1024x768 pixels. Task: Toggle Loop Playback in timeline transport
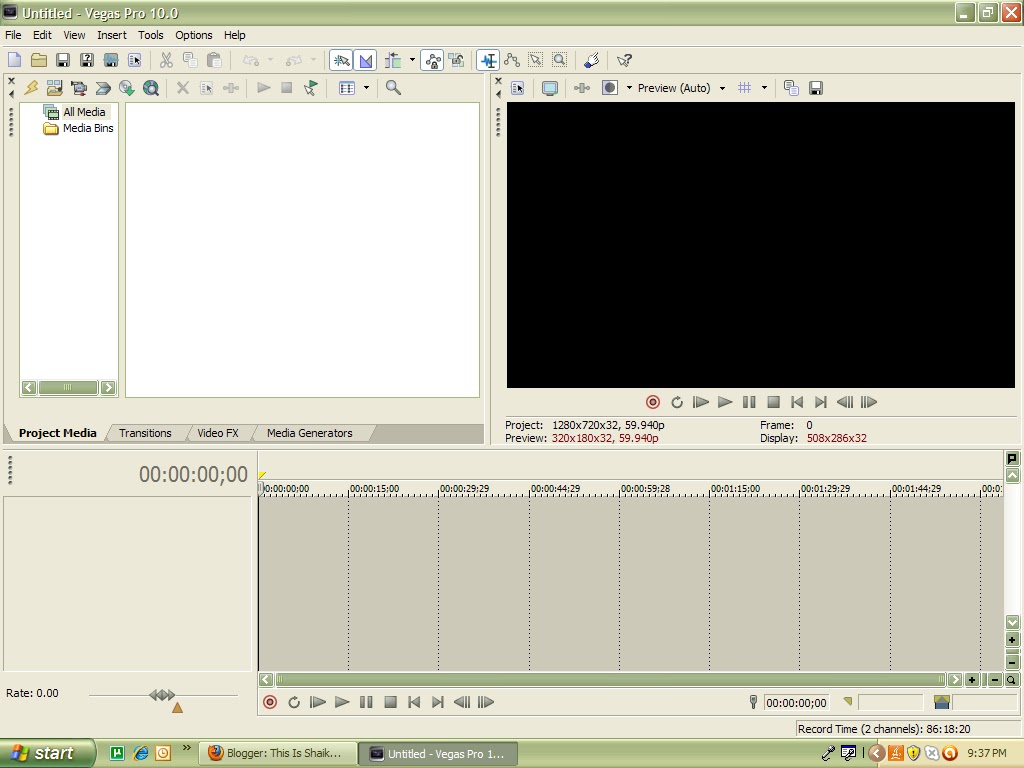[x=294, y=703]
